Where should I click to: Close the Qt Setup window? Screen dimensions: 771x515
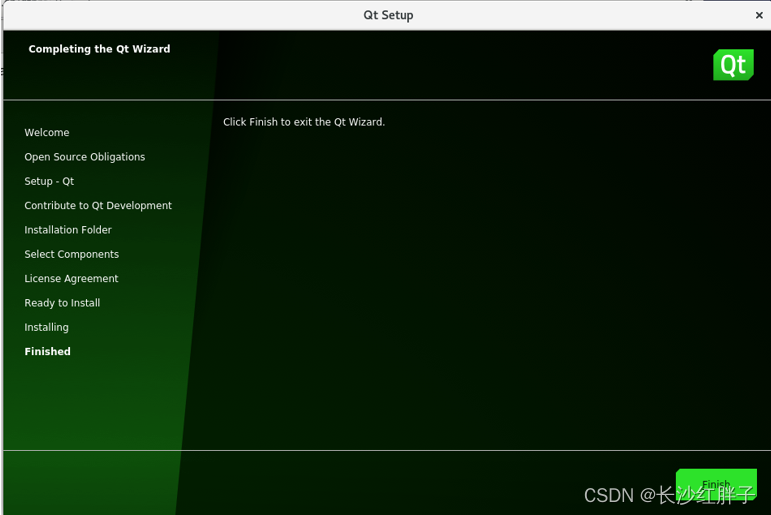(x=759, y=15)
